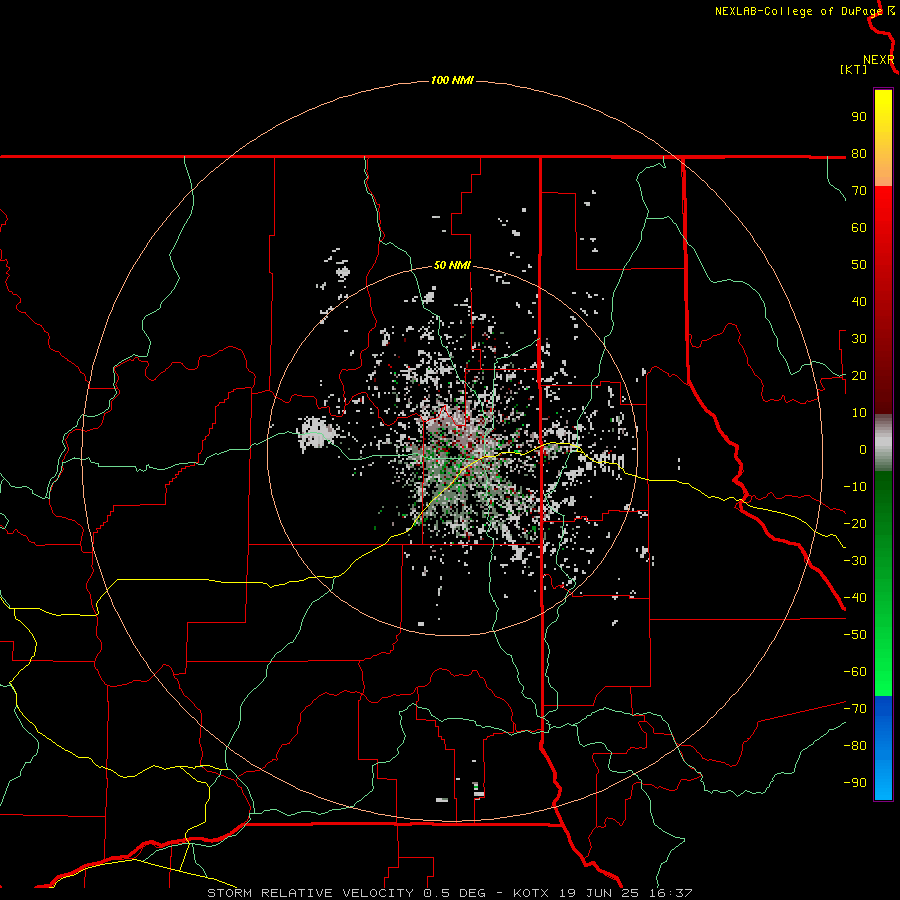Pick the -70 label on the scale

coord(855,709)
